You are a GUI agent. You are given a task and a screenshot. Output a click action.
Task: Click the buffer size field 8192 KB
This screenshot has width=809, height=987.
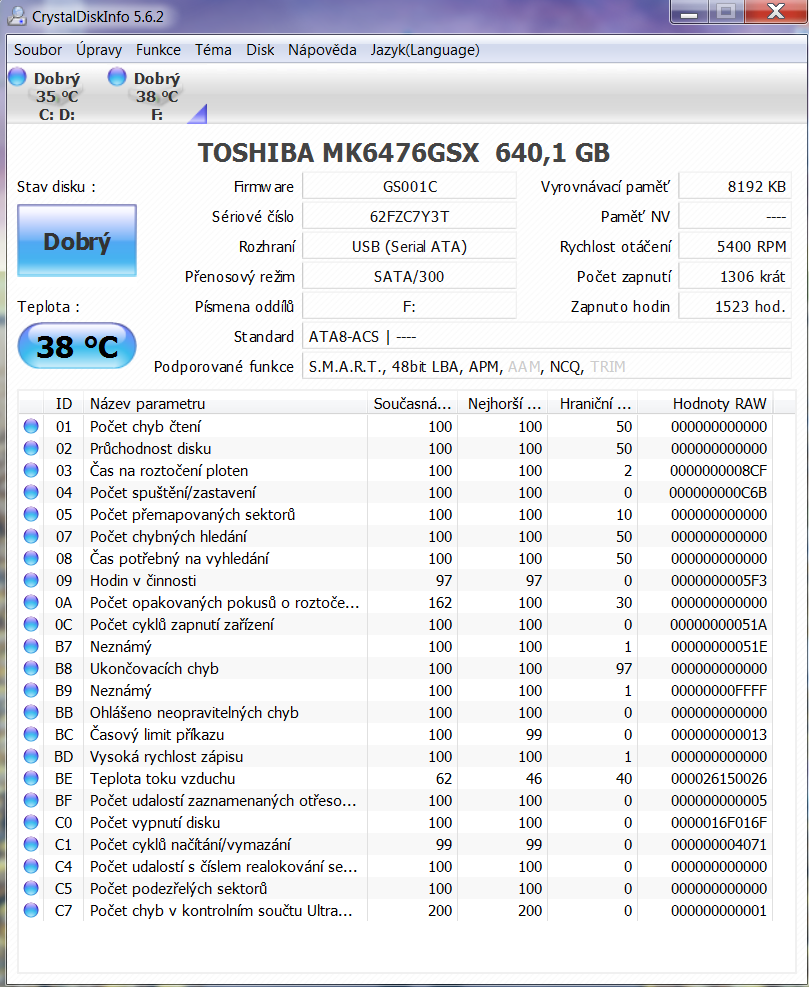(x=735, y=186)
